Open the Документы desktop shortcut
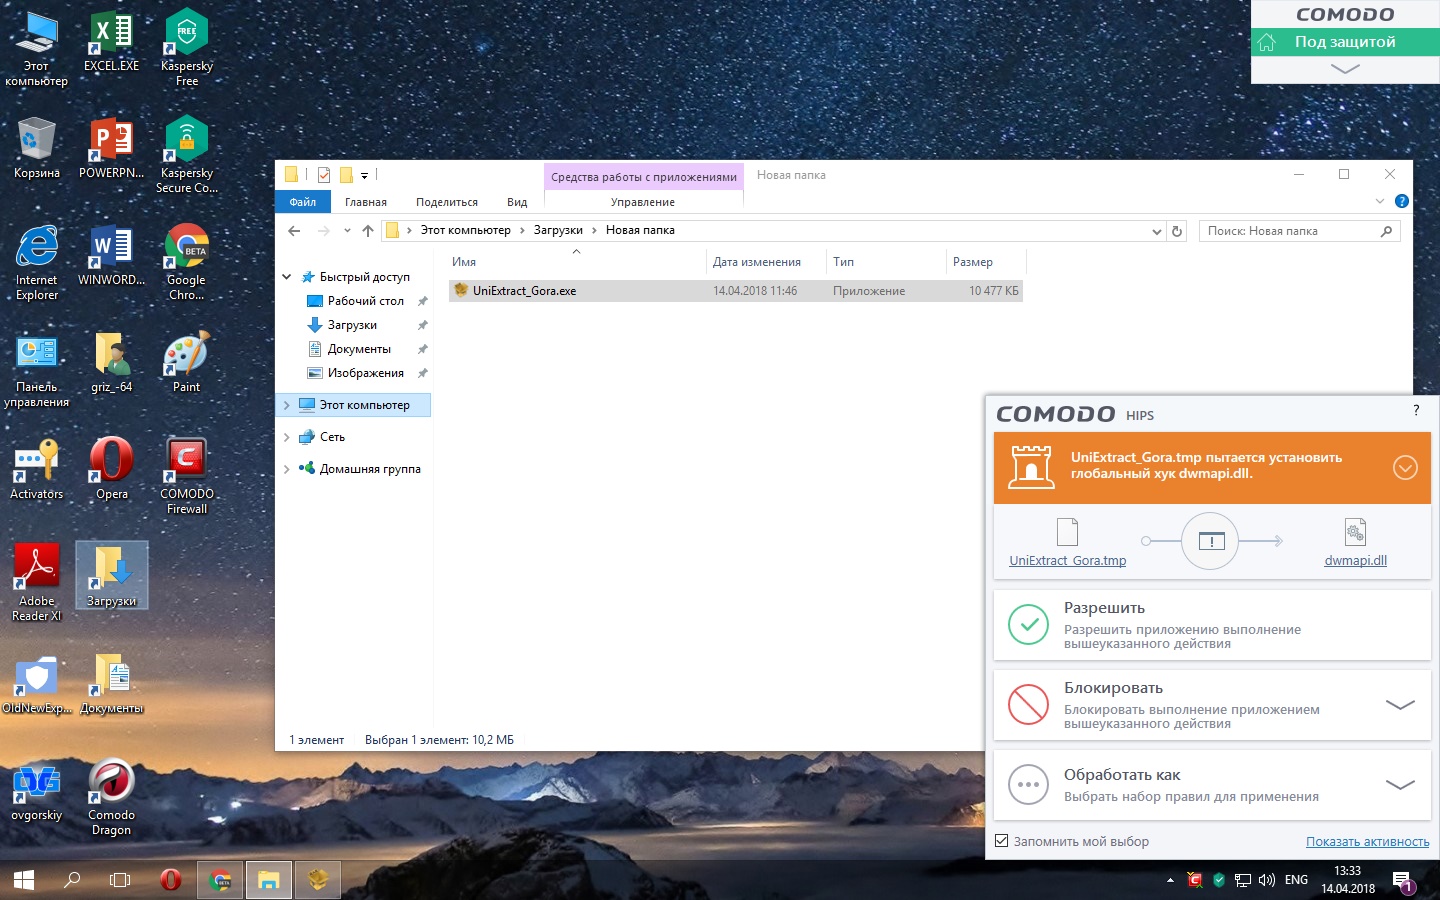 (x=111, y=684)
